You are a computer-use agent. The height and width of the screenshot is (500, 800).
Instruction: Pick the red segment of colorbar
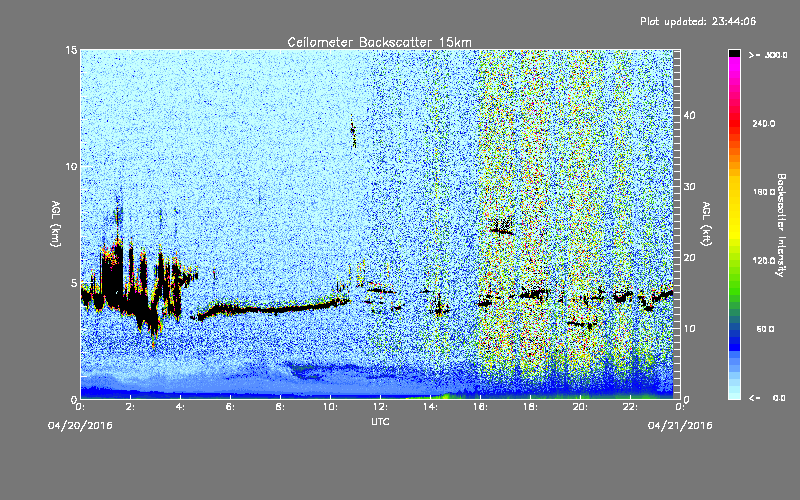(x=734, y=125)
